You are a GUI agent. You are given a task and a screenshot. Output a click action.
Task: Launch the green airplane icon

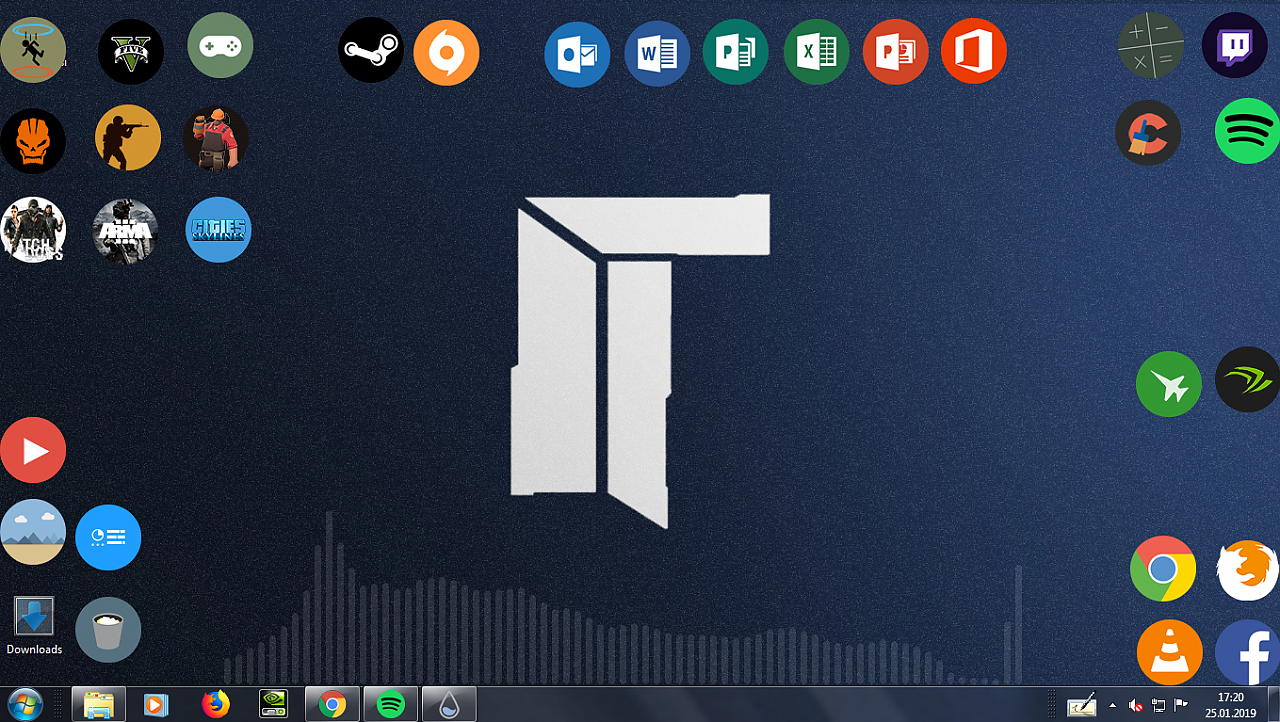pyautogui.click(x=1169, y=384)
